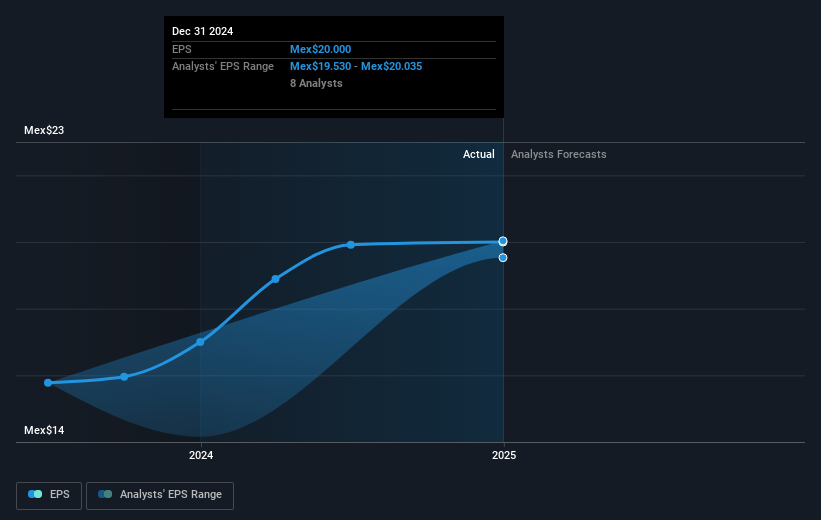Click the Mex$20.000 EPS value in tooltip

(320, 49)
